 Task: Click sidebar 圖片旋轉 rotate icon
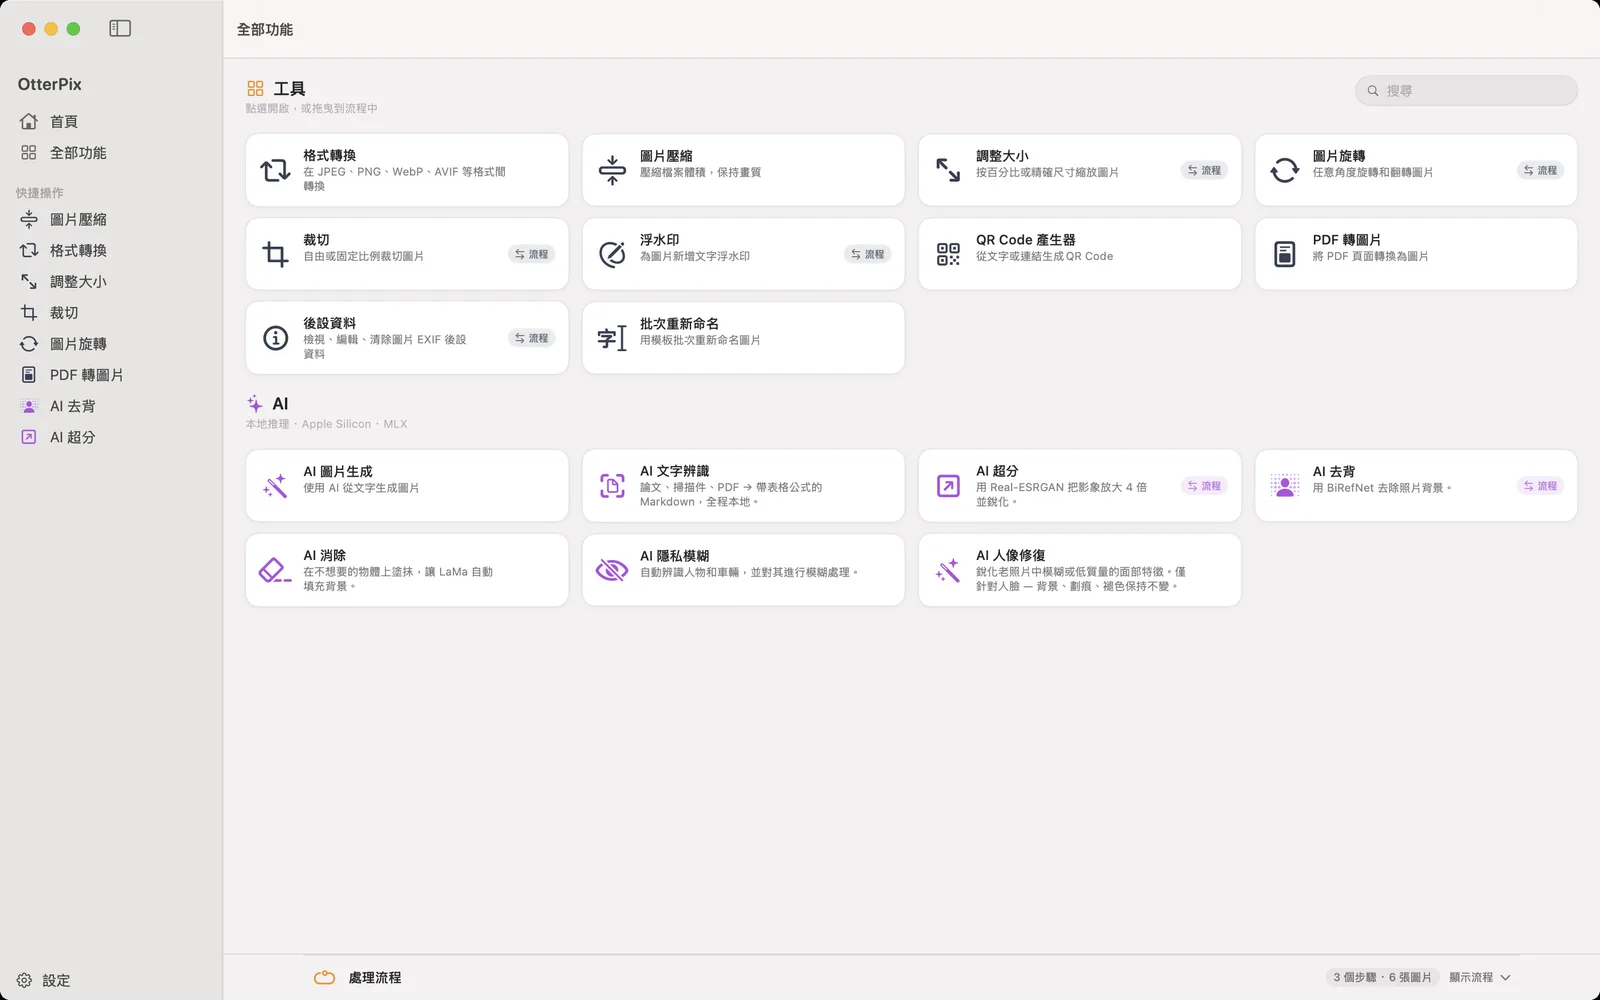point(29,344)
